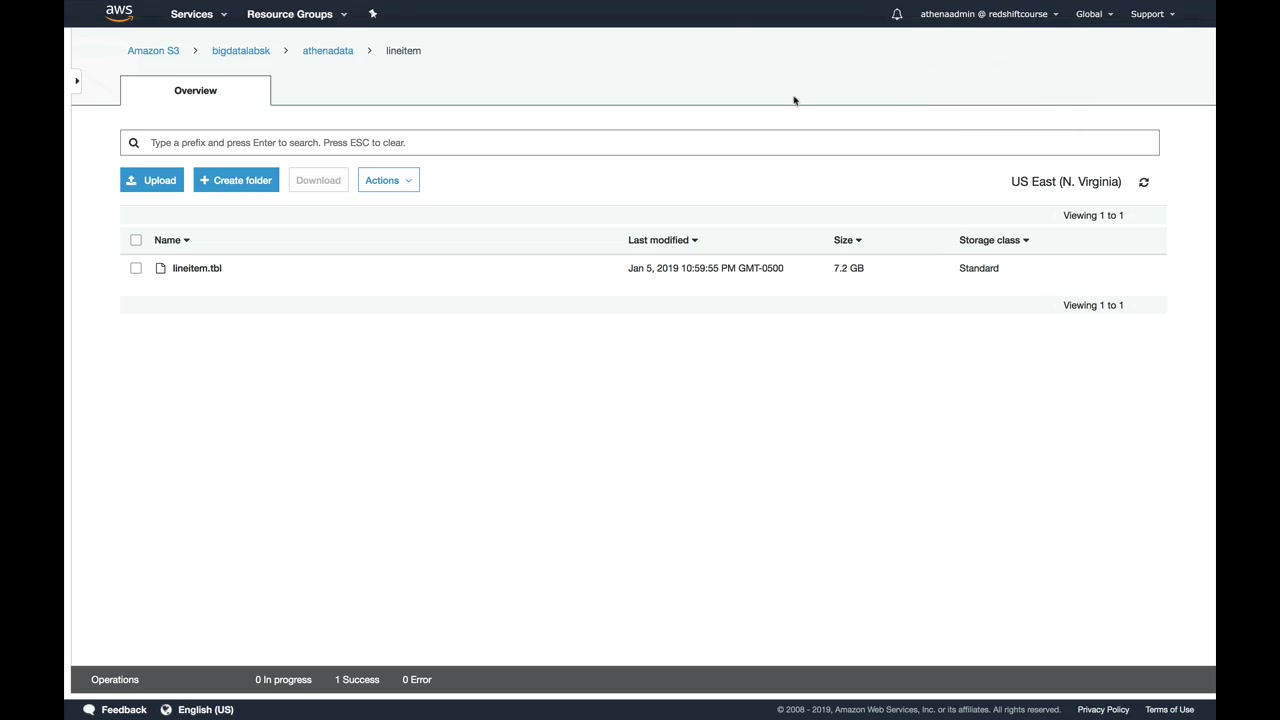Image resolution: width=1280 pixels, height=720 pixels.
Task: Open the Support dropdown menu
Action: [1153, 14]
